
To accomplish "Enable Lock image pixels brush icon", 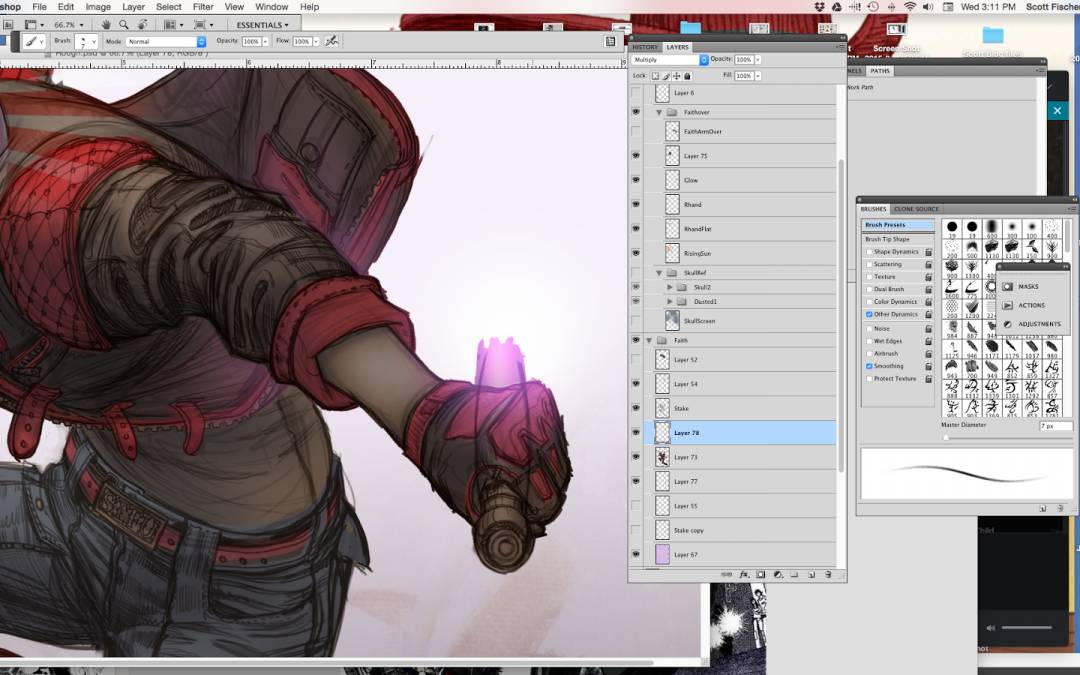I will point(666,76).
